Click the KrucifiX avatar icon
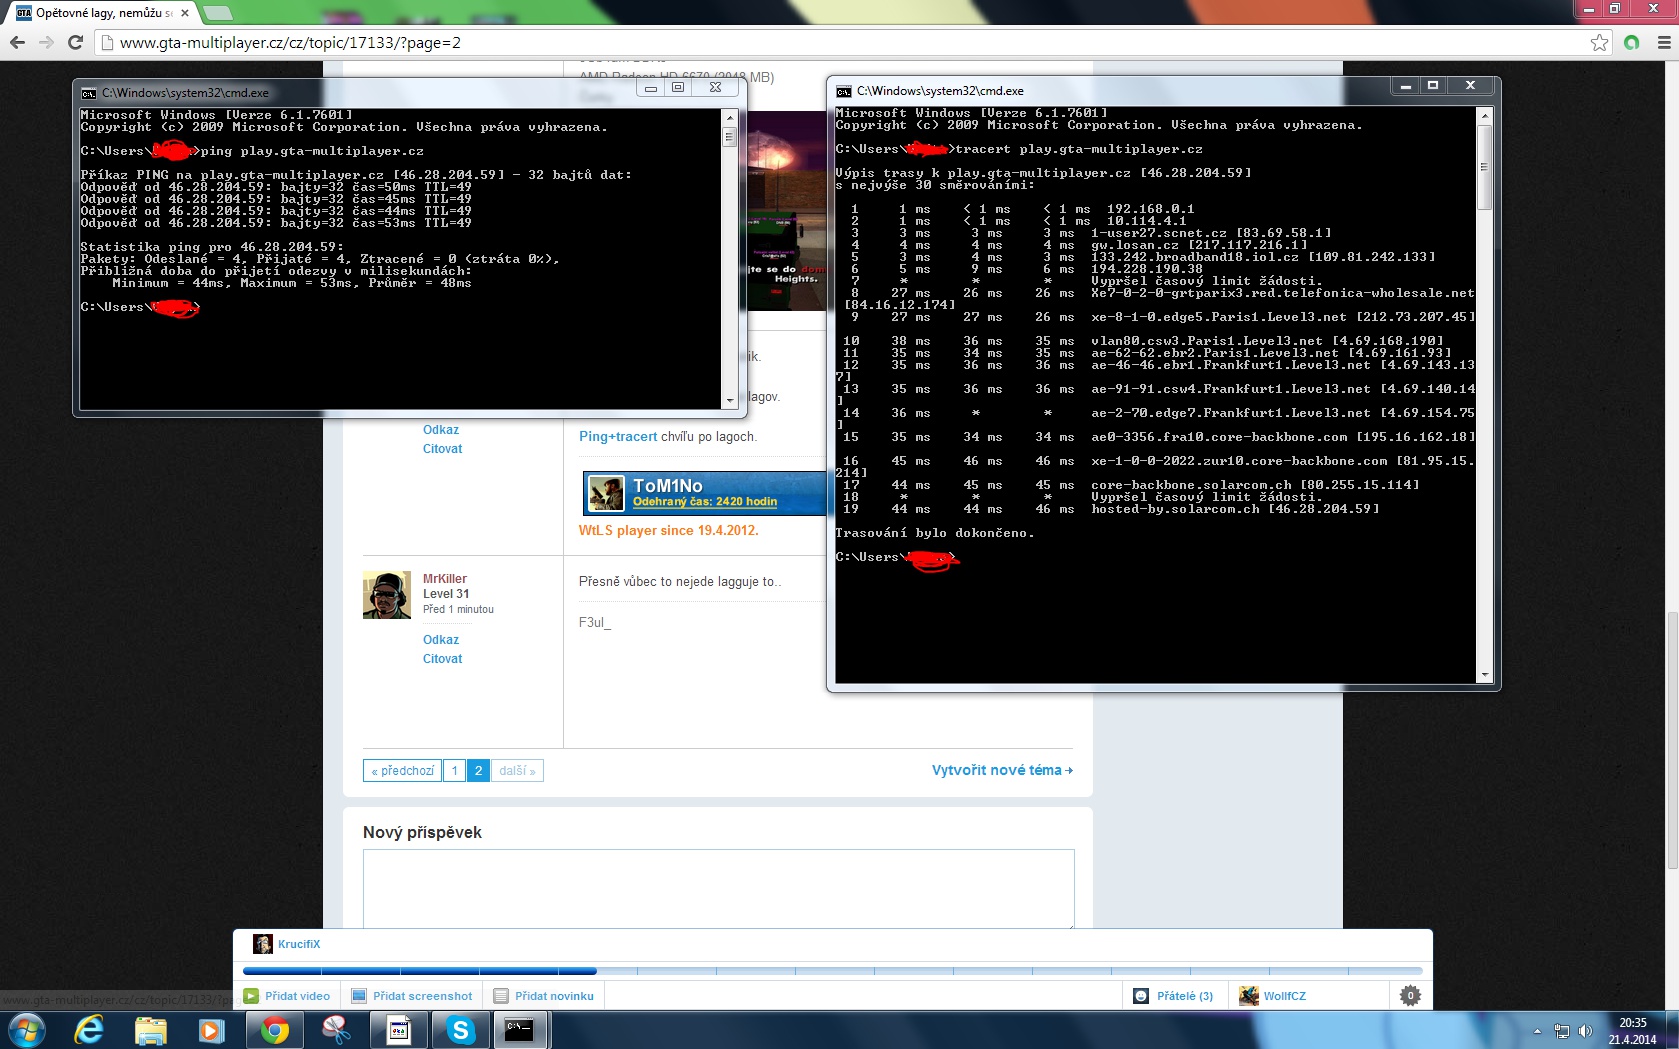The image size is (1679, 1049). [263, 944]
